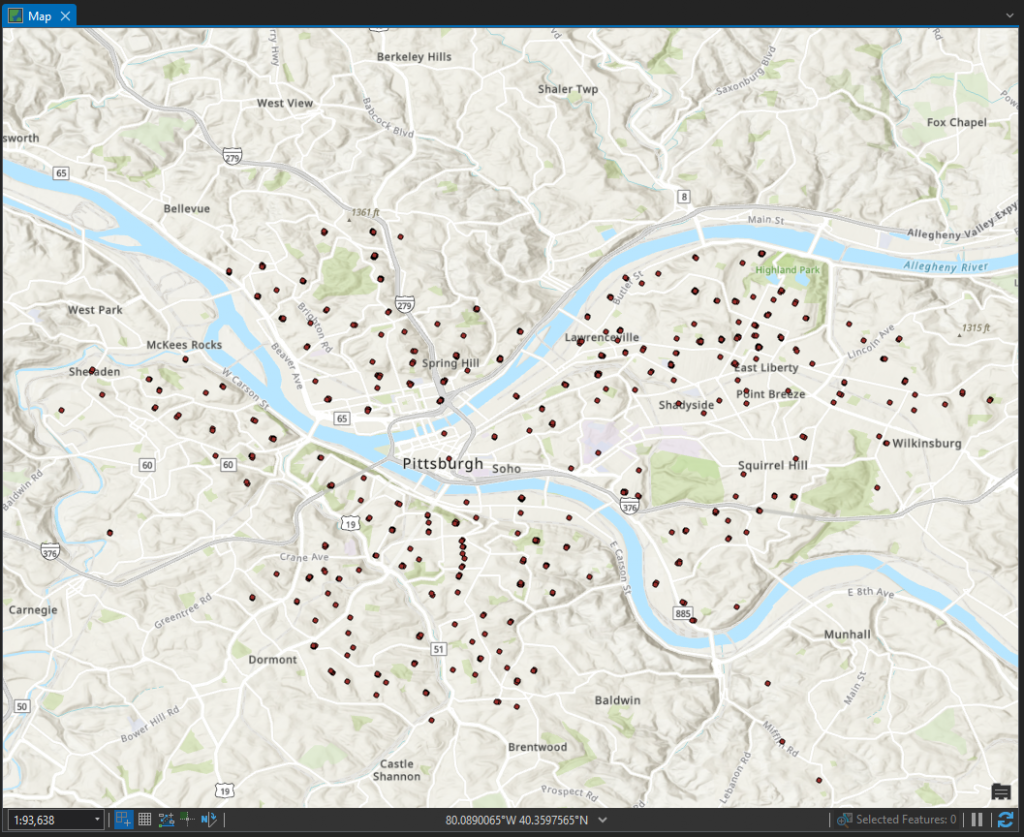Click the ground-to-grid correction icon
This screenshot has height=837, width=1024.
(x=187, y=820)
